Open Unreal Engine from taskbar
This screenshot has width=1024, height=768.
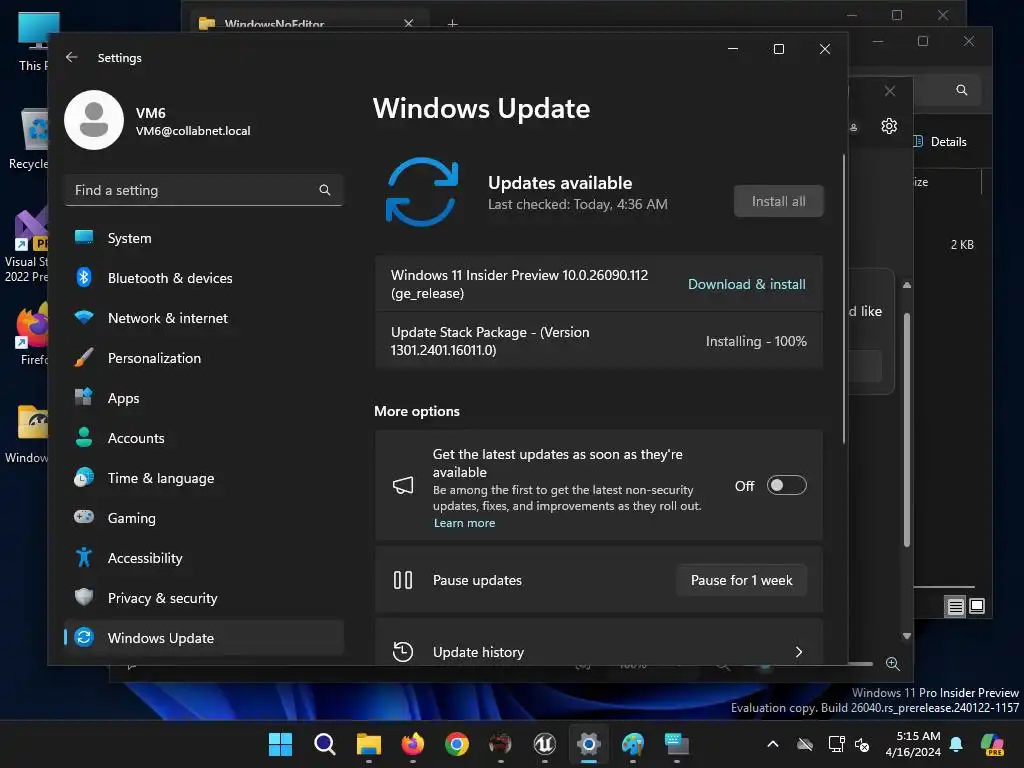pyautogui.click(x=545, y=744)
